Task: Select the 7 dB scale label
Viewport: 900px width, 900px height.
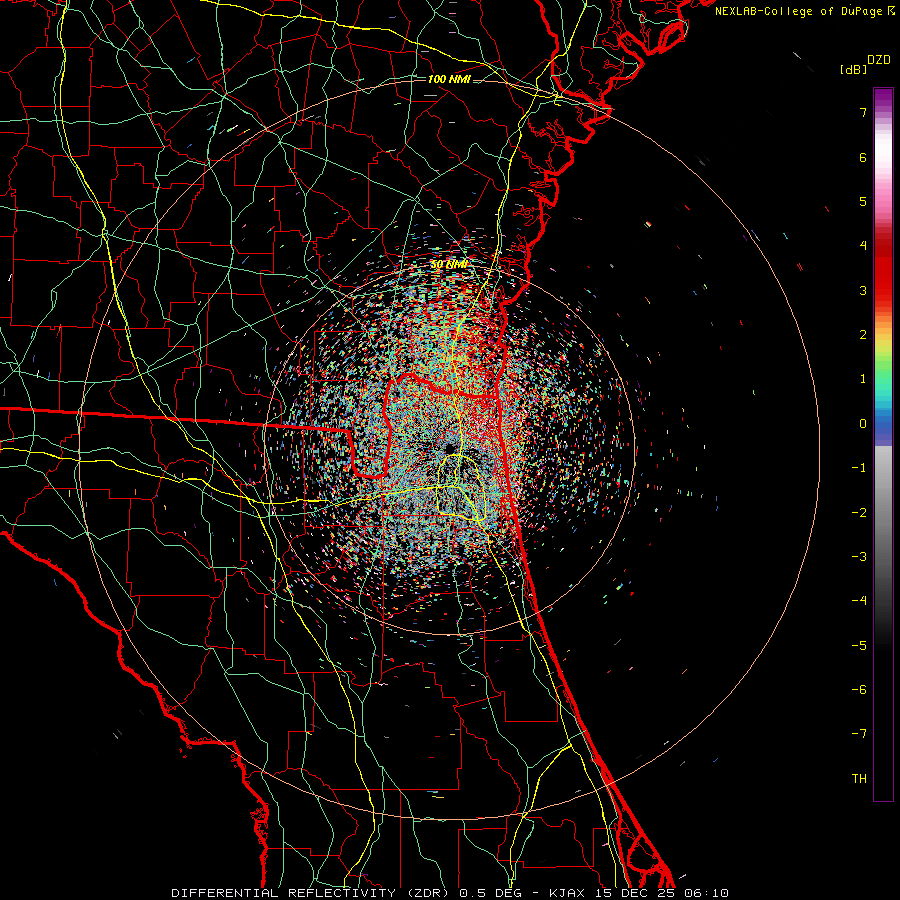Action: tap(863, 112)
